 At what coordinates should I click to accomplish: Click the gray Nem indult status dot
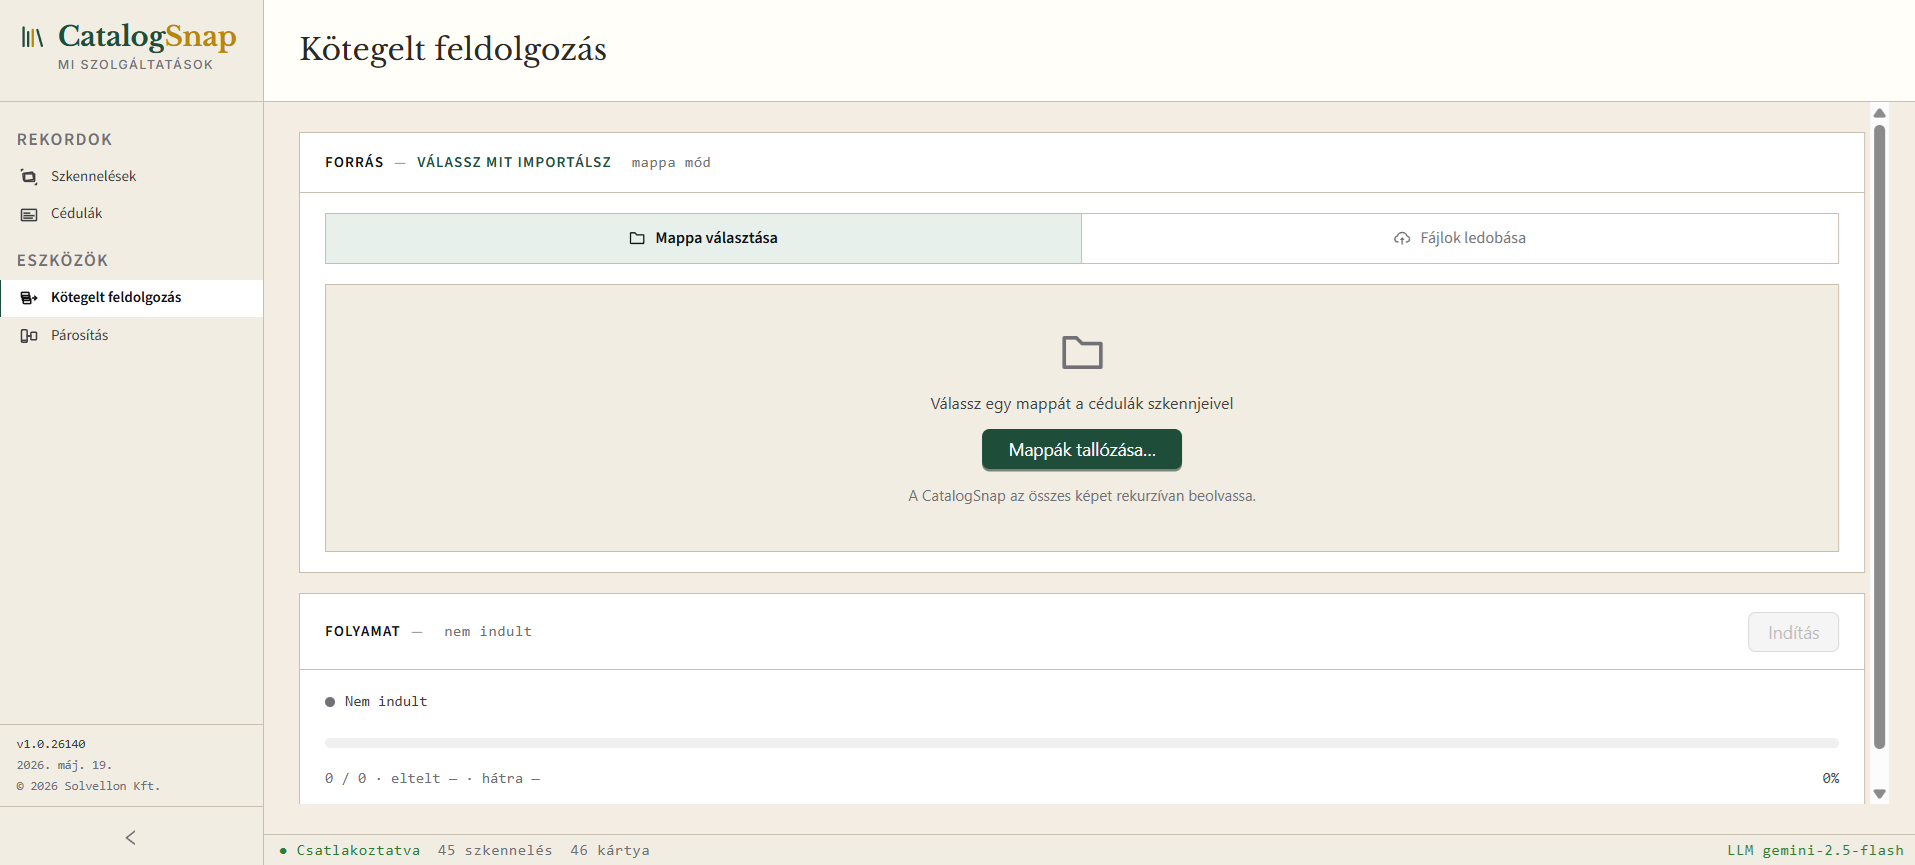tap(330, 702)
